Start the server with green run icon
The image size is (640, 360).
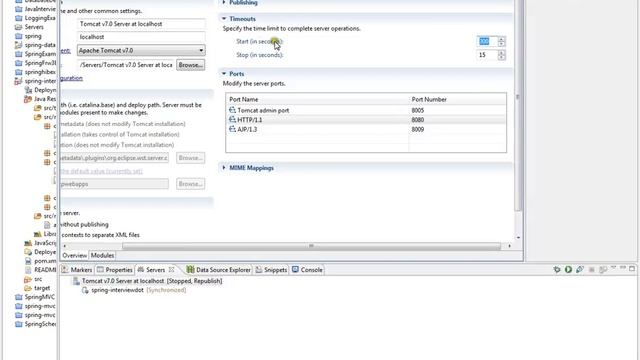pos(568,270)
